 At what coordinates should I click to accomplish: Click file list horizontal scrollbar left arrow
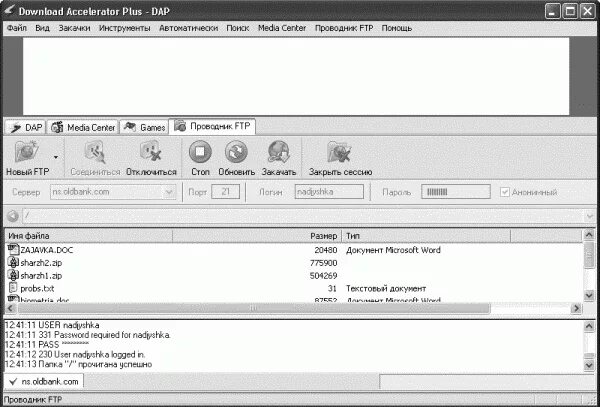[11, 308]
